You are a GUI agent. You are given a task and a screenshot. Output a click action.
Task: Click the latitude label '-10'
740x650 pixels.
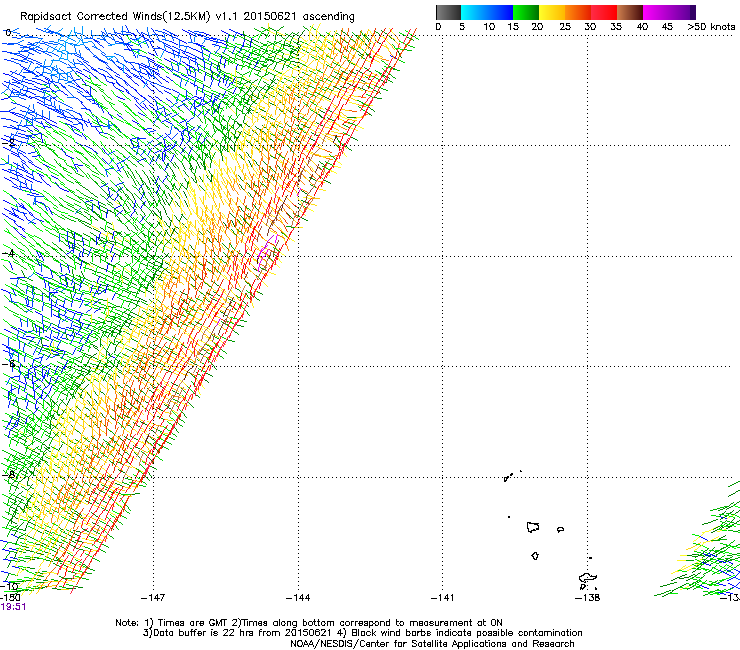coord(9,586)
